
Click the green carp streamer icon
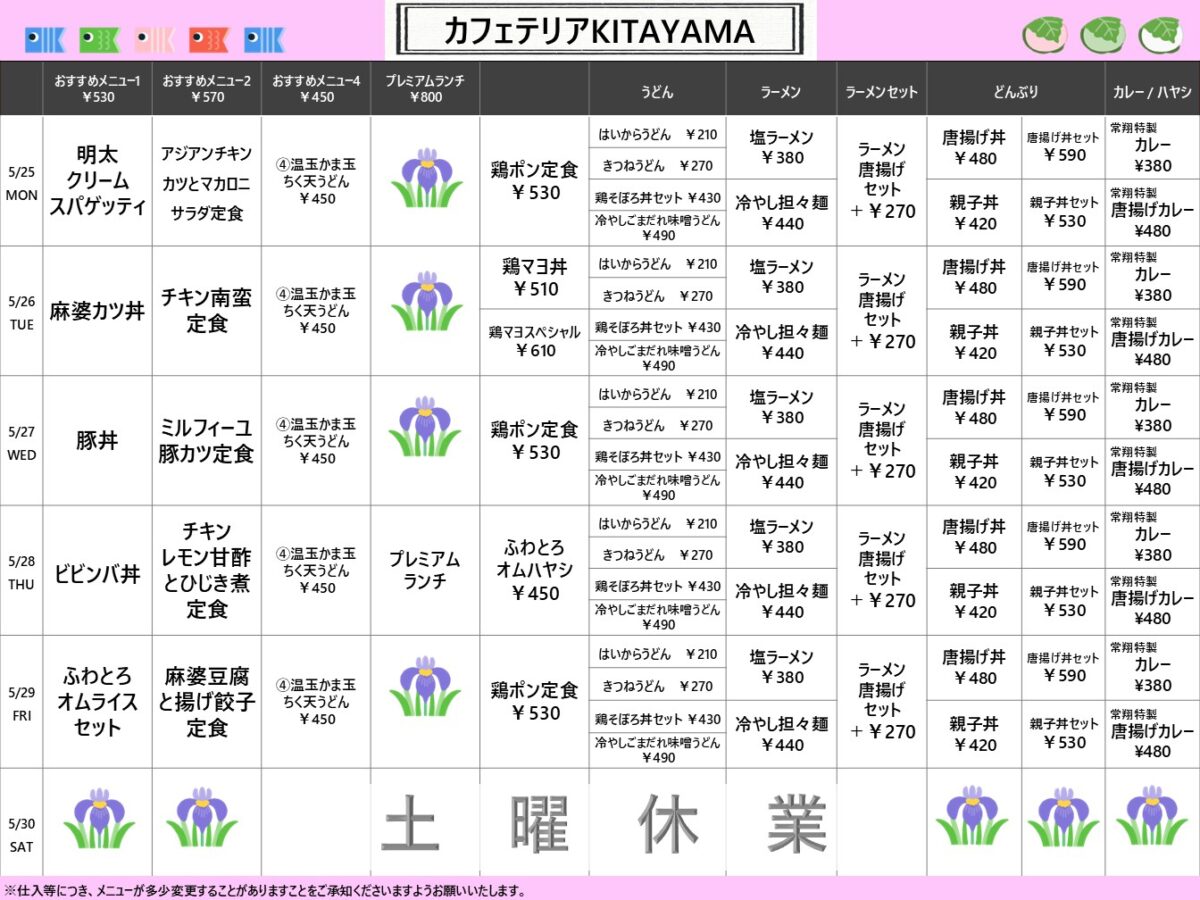pyautogui.click(x=99, y=39)
